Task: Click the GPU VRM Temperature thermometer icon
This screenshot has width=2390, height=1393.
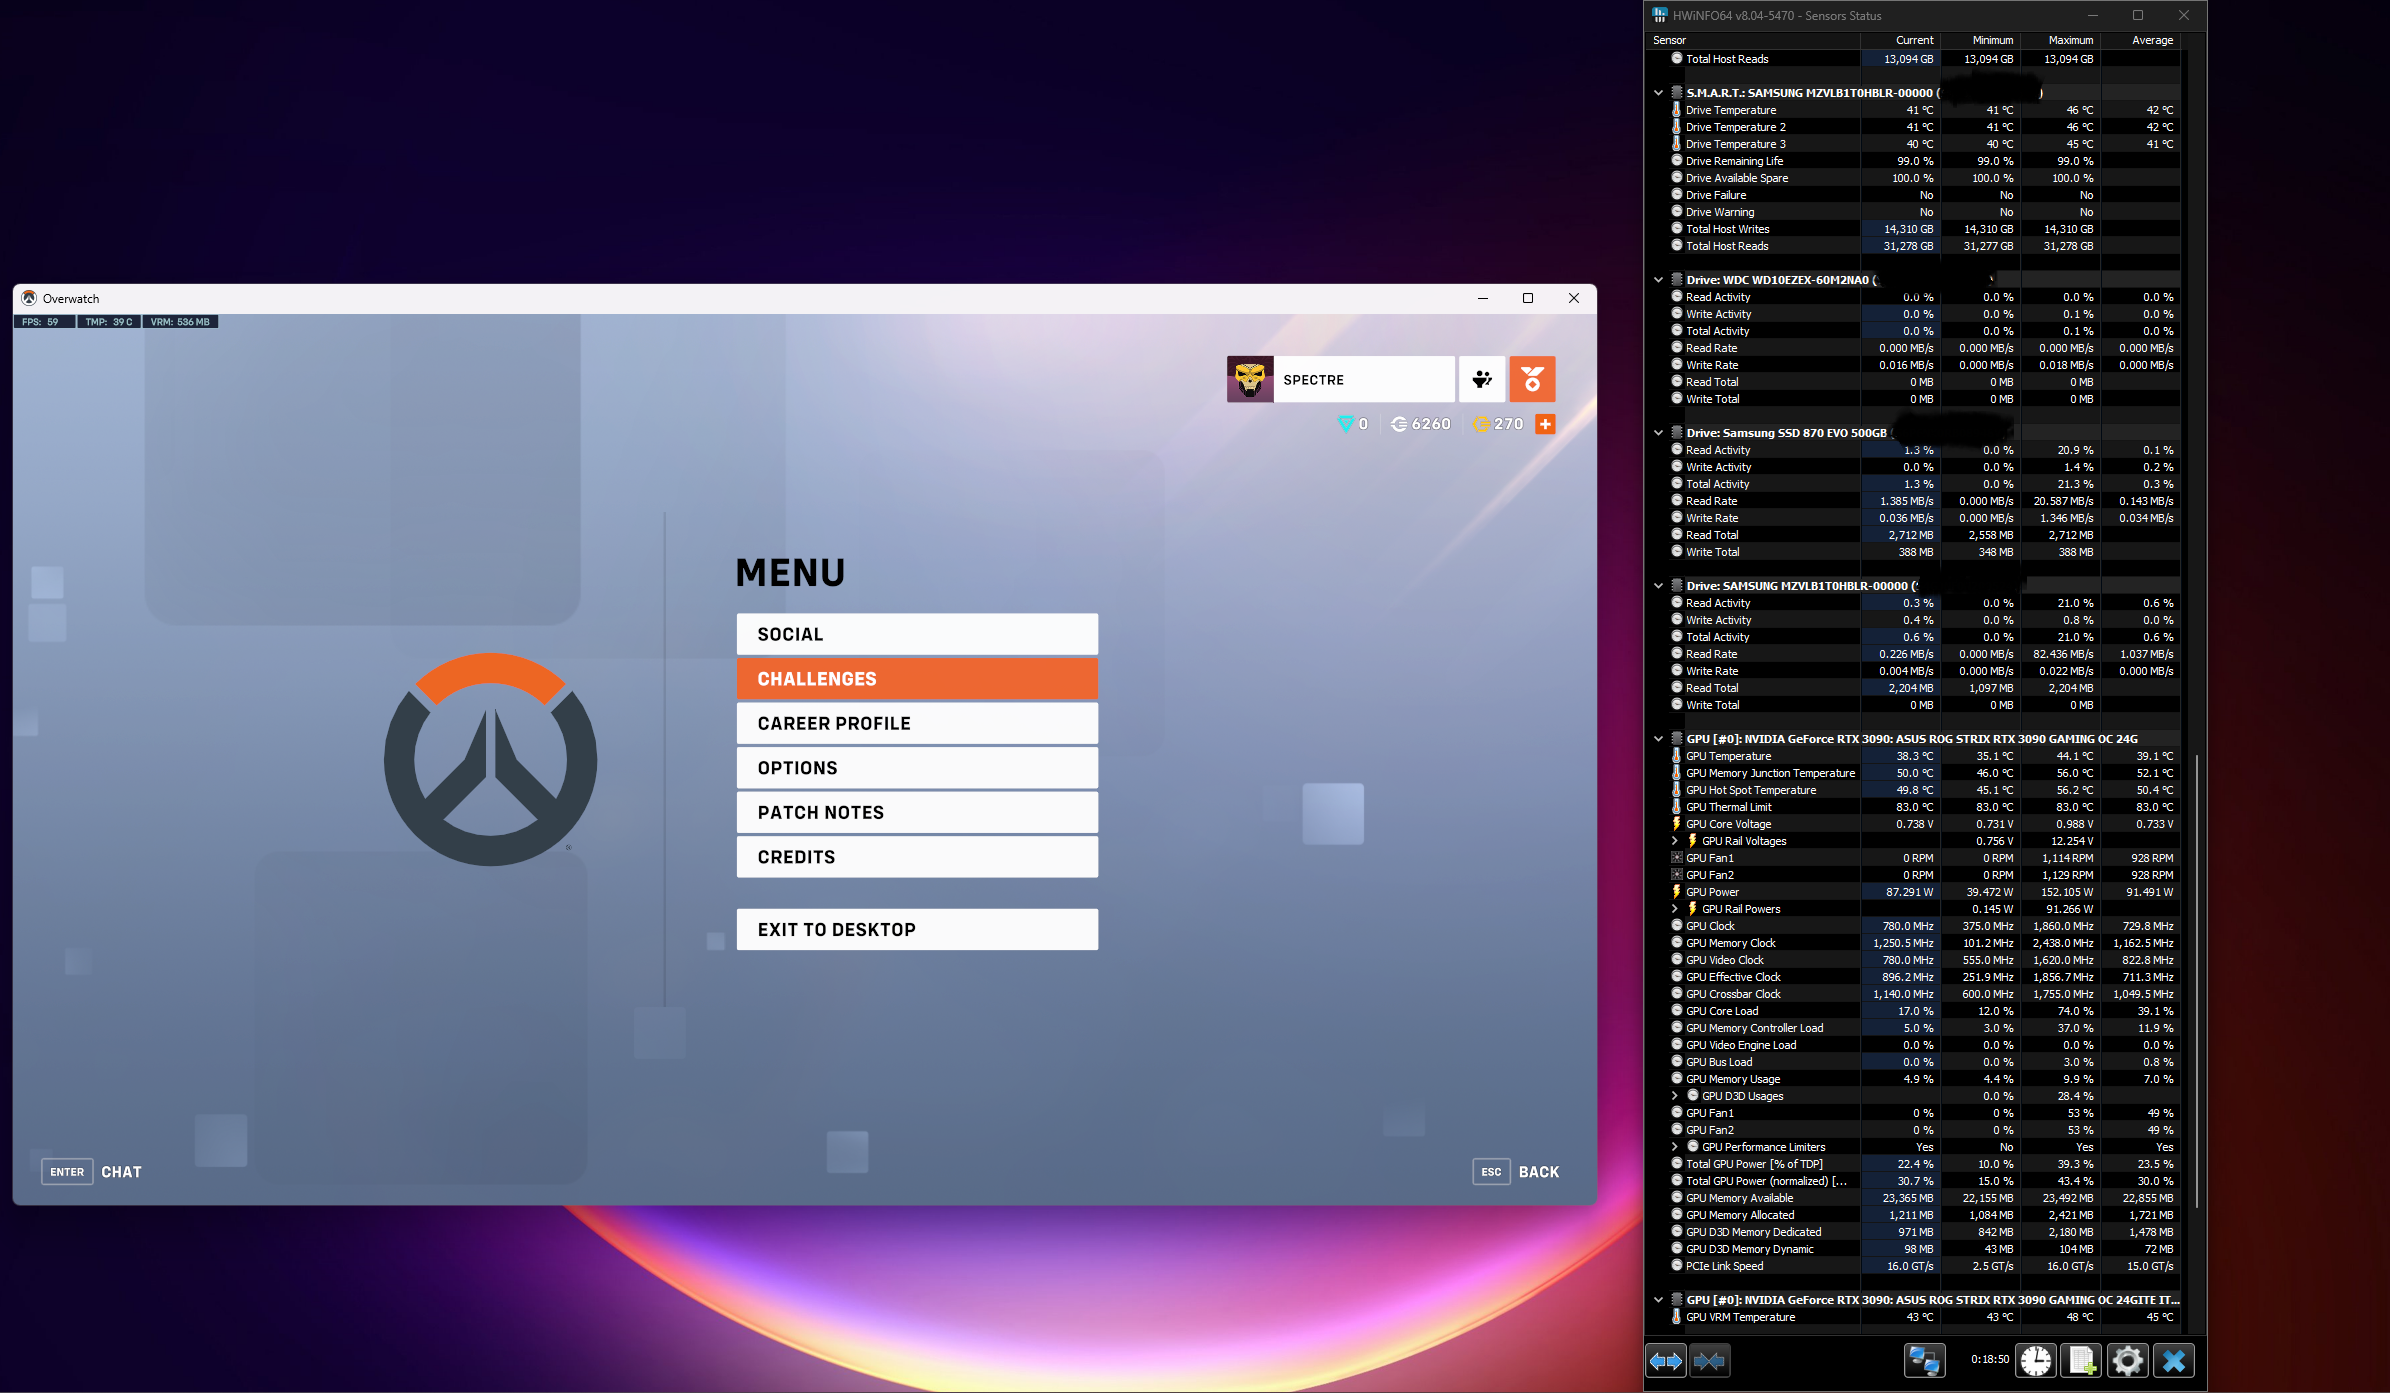Action: tap(1677, 1317)
